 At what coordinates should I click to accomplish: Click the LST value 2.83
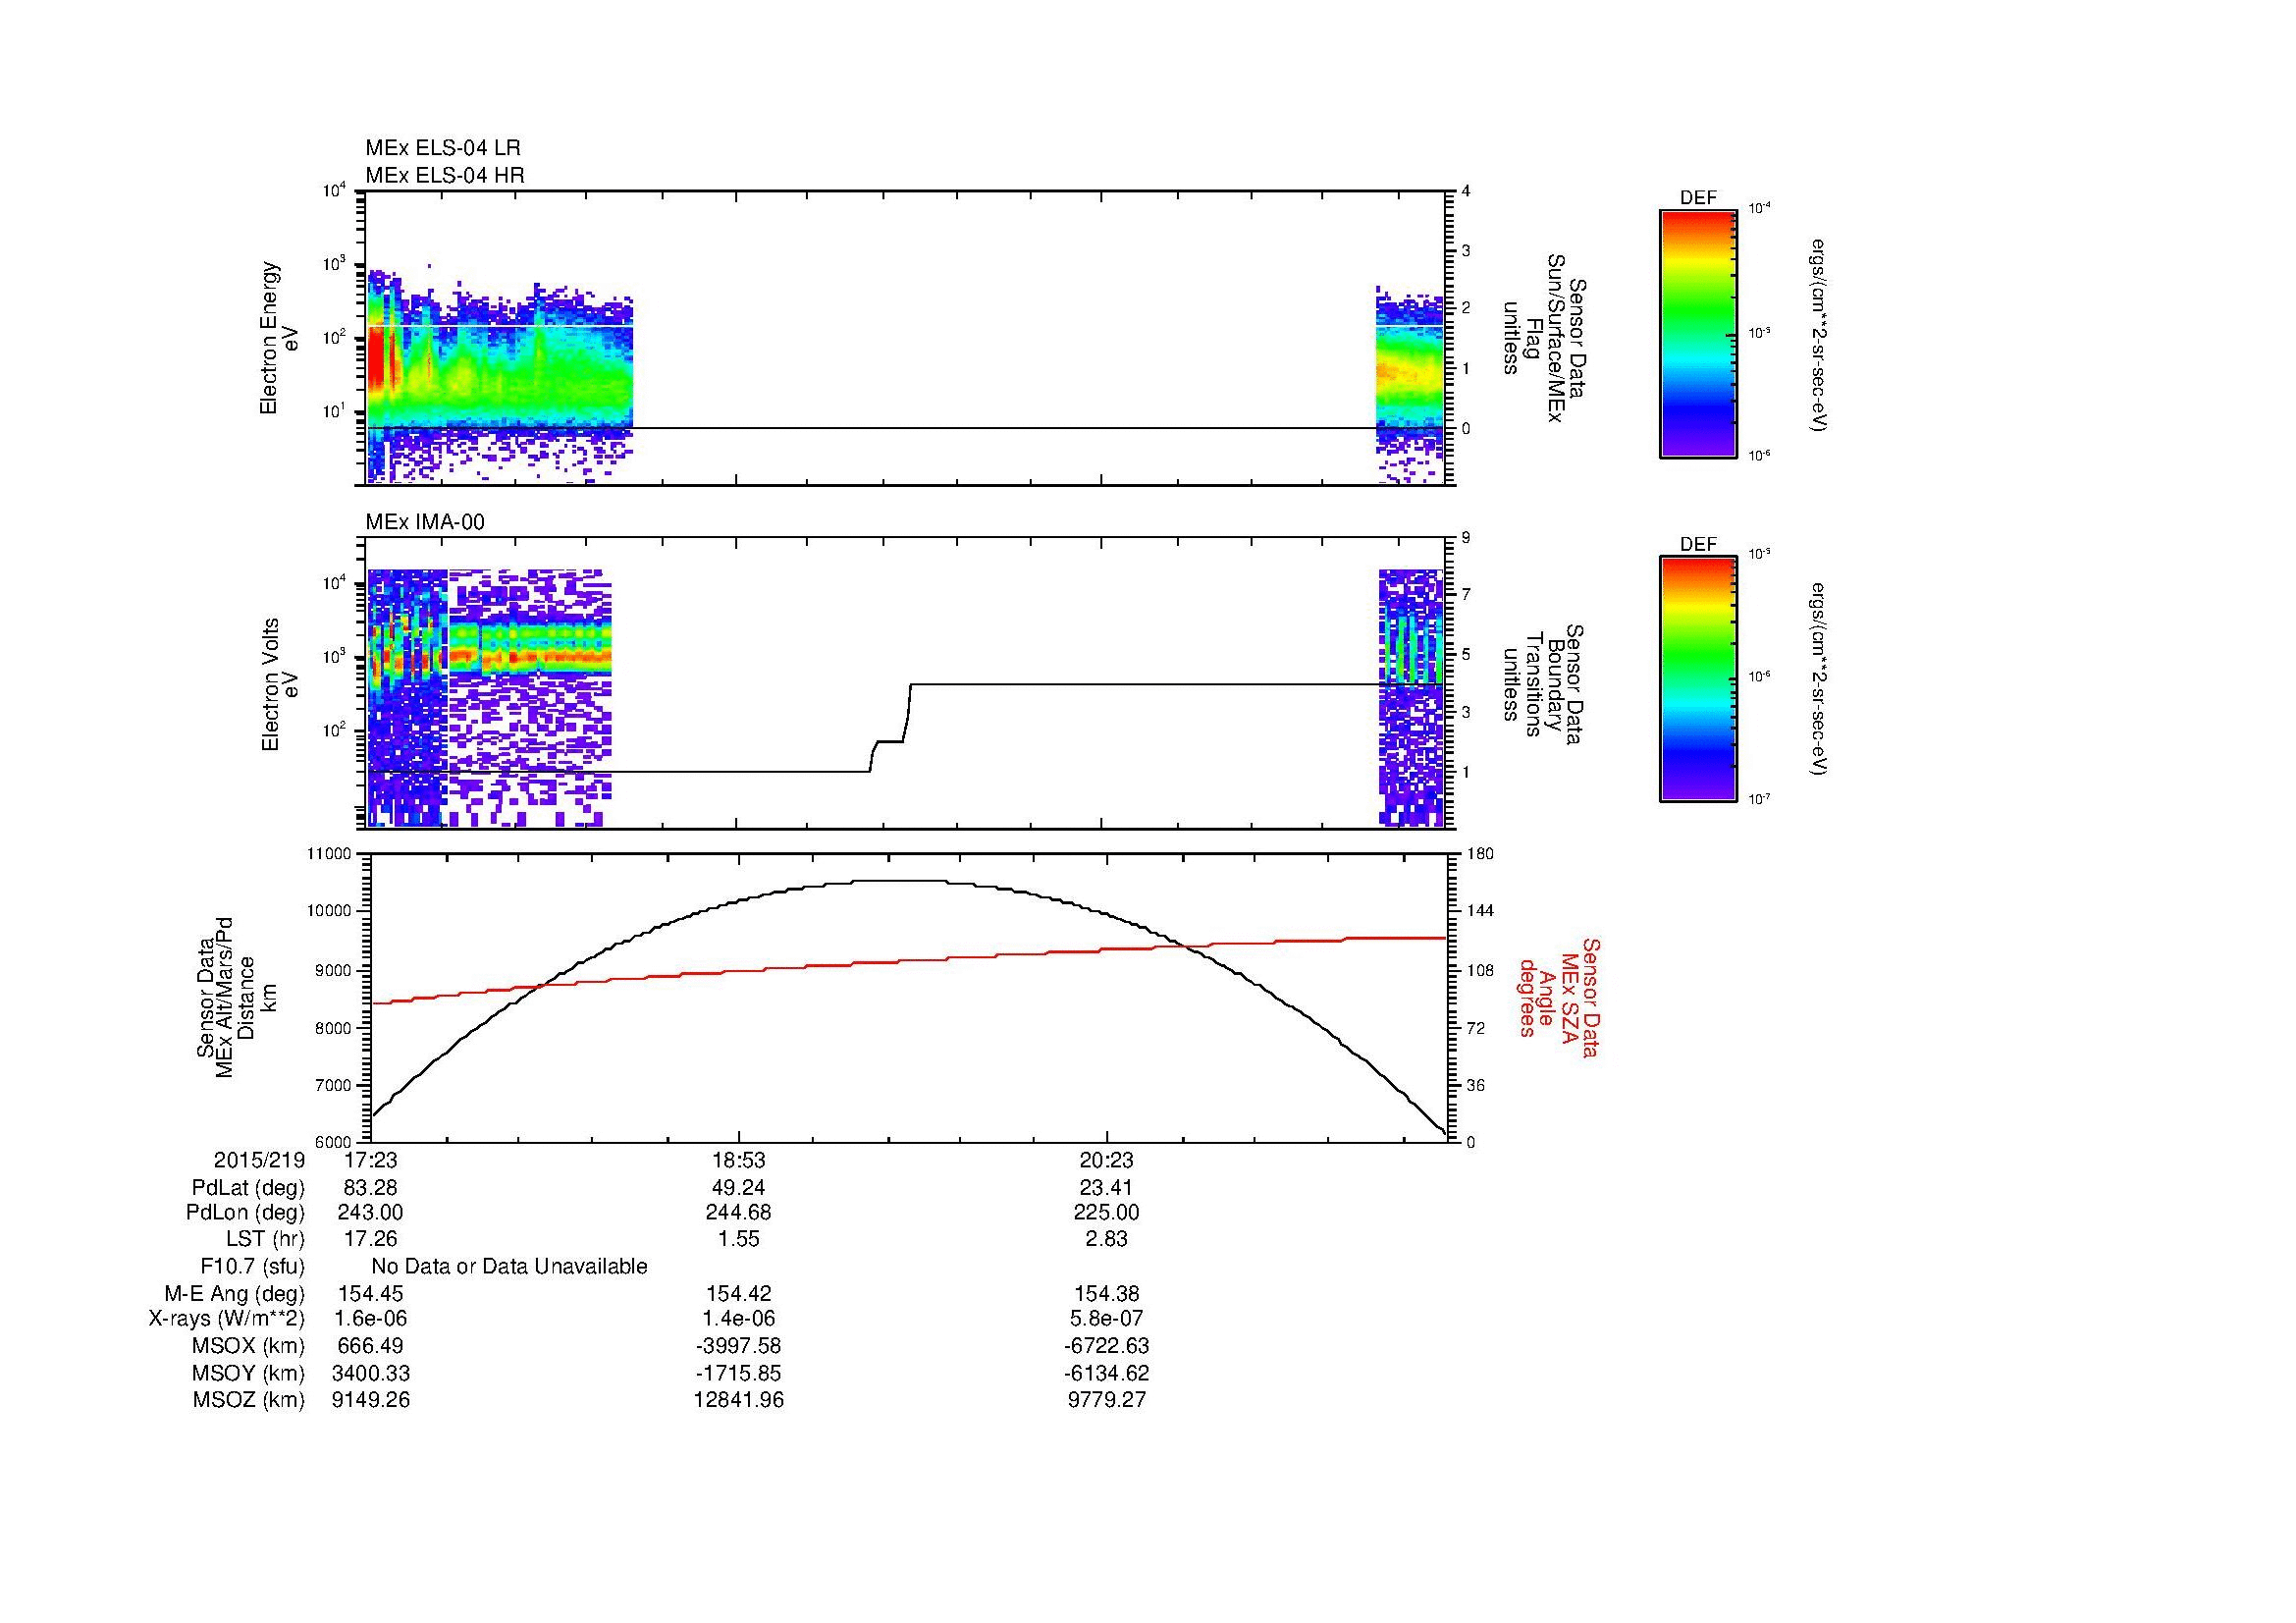point(1107,1239)
